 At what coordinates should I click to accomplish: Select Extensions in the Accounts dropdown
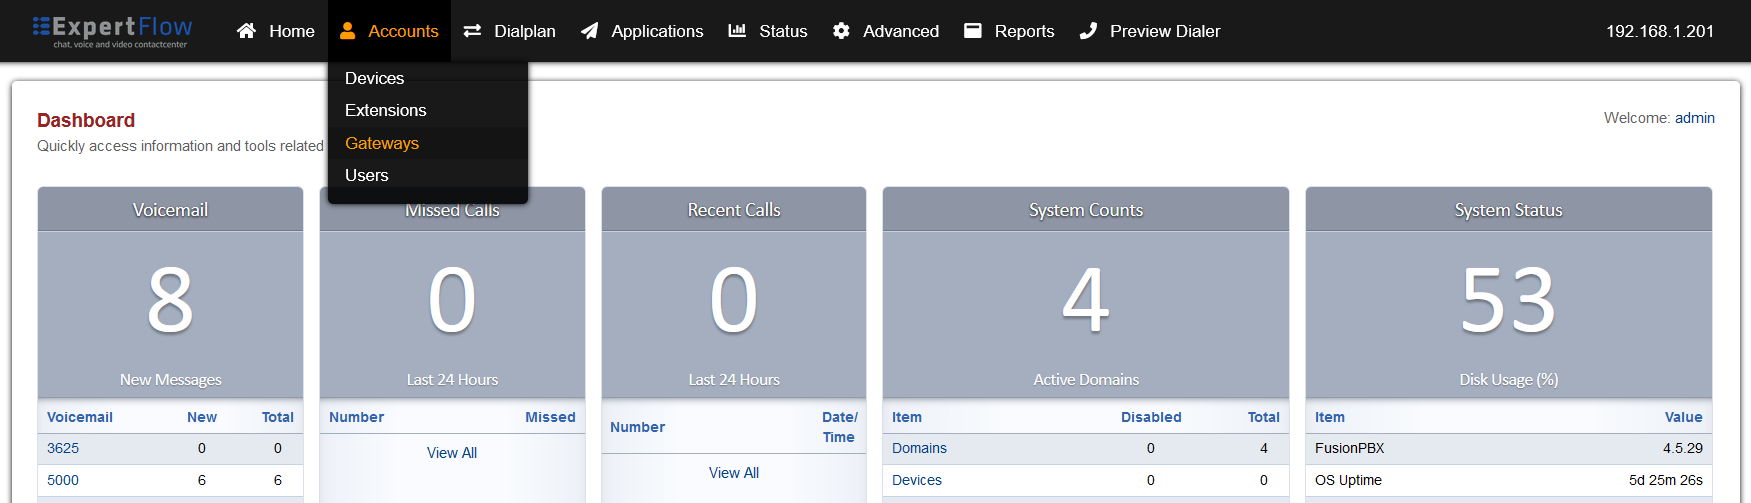click(x=386, y=110)
